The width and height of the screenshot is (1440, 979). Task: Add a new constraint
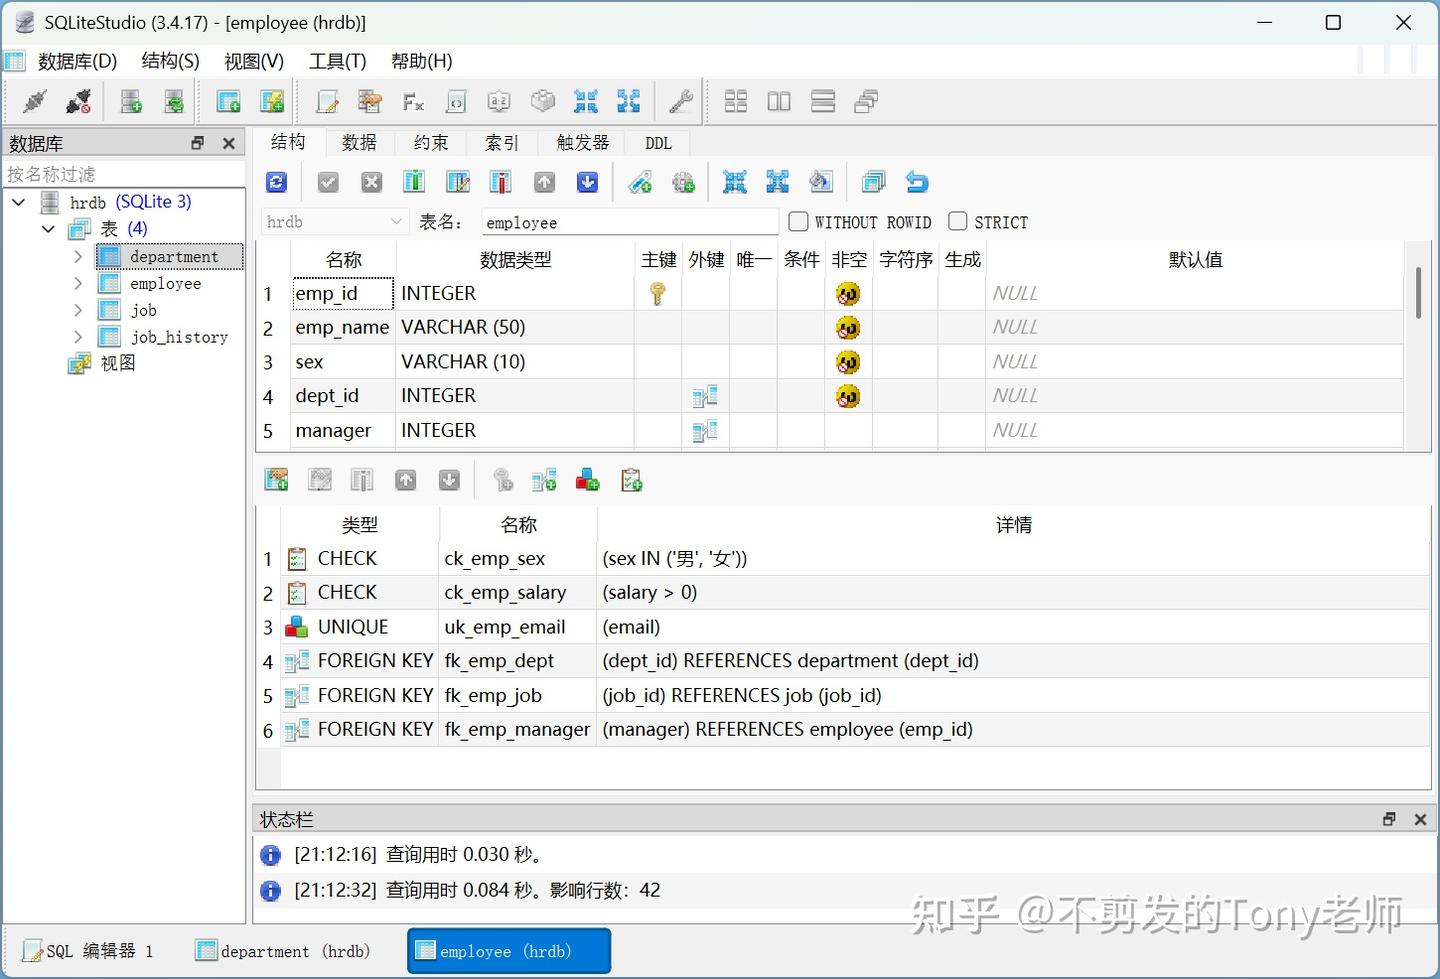click(x=276, y=480)
